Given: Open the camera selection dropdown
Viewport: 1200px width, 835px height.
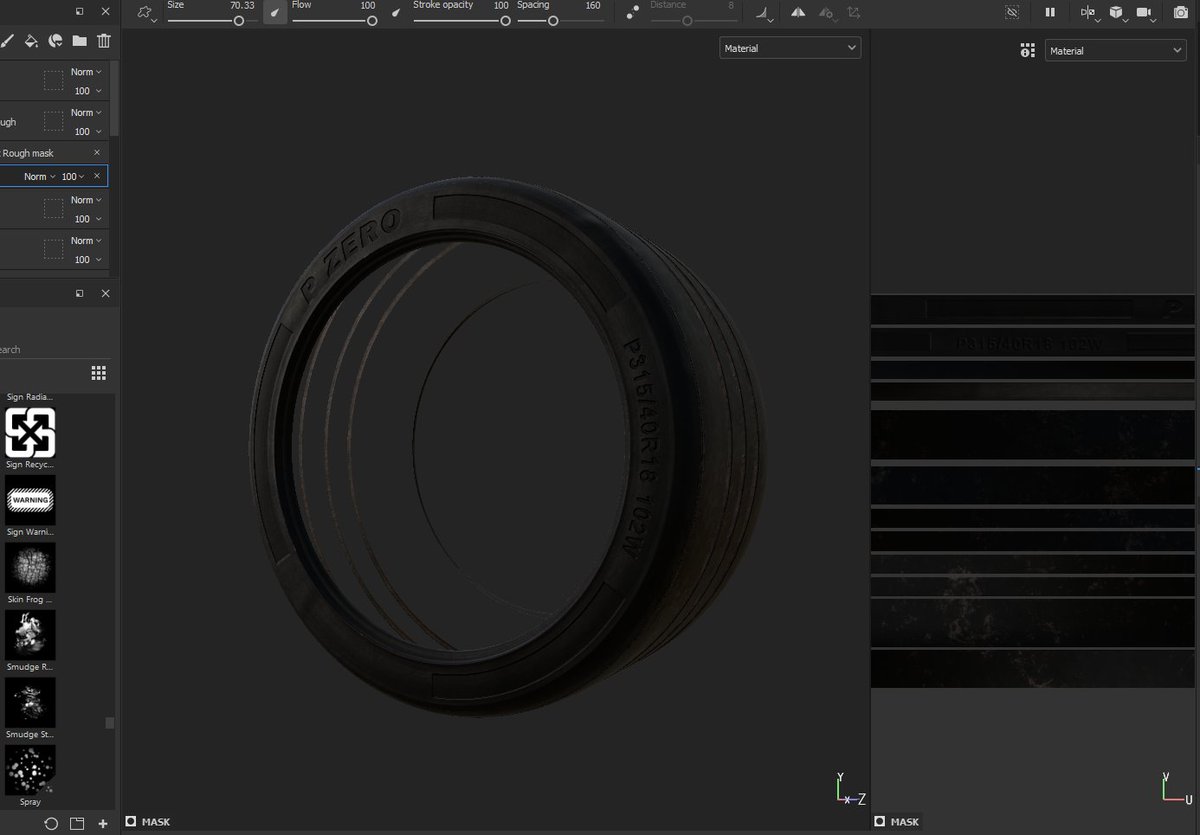Looking at the screenshot, I should [1145, 13].
